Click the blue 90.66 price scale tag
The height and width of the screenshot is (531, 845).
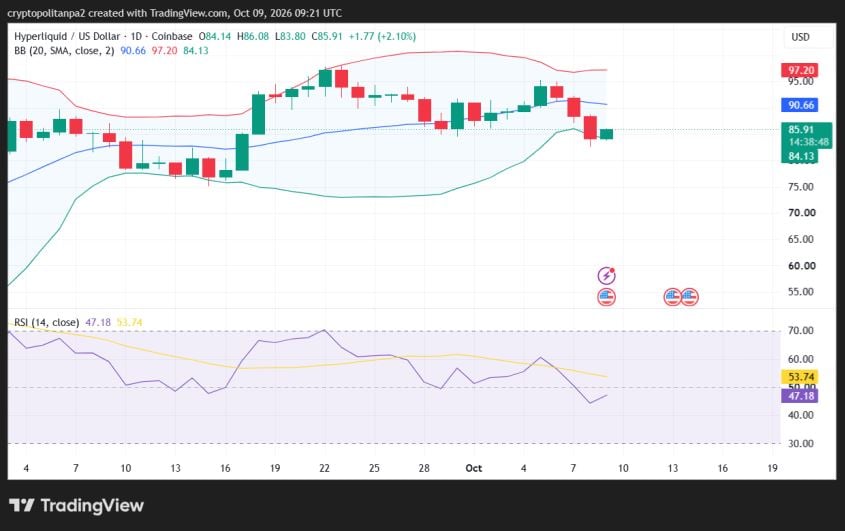(x=800, y=105)
